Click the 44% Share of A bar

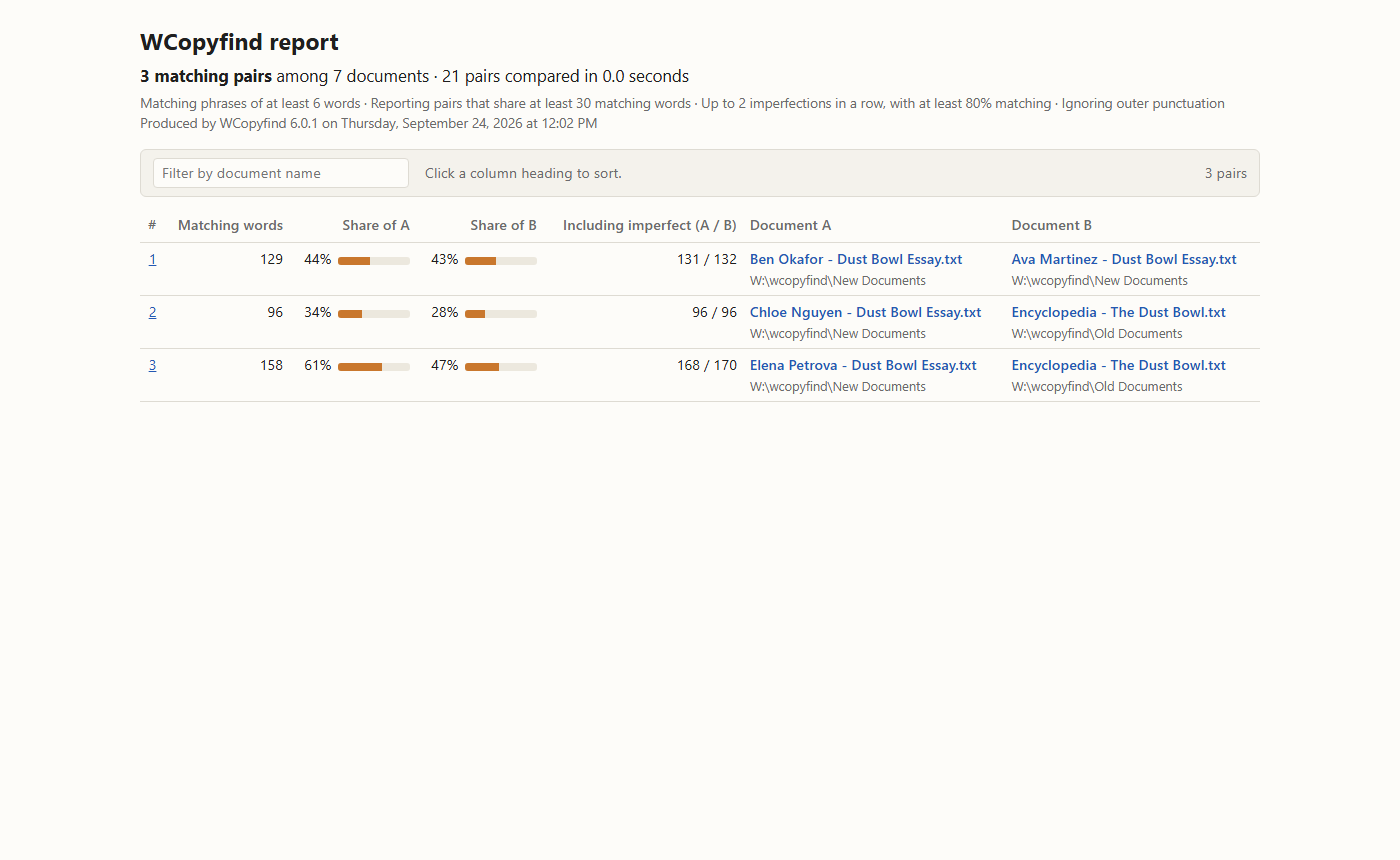pyautogui.click(x=374, y=261)
